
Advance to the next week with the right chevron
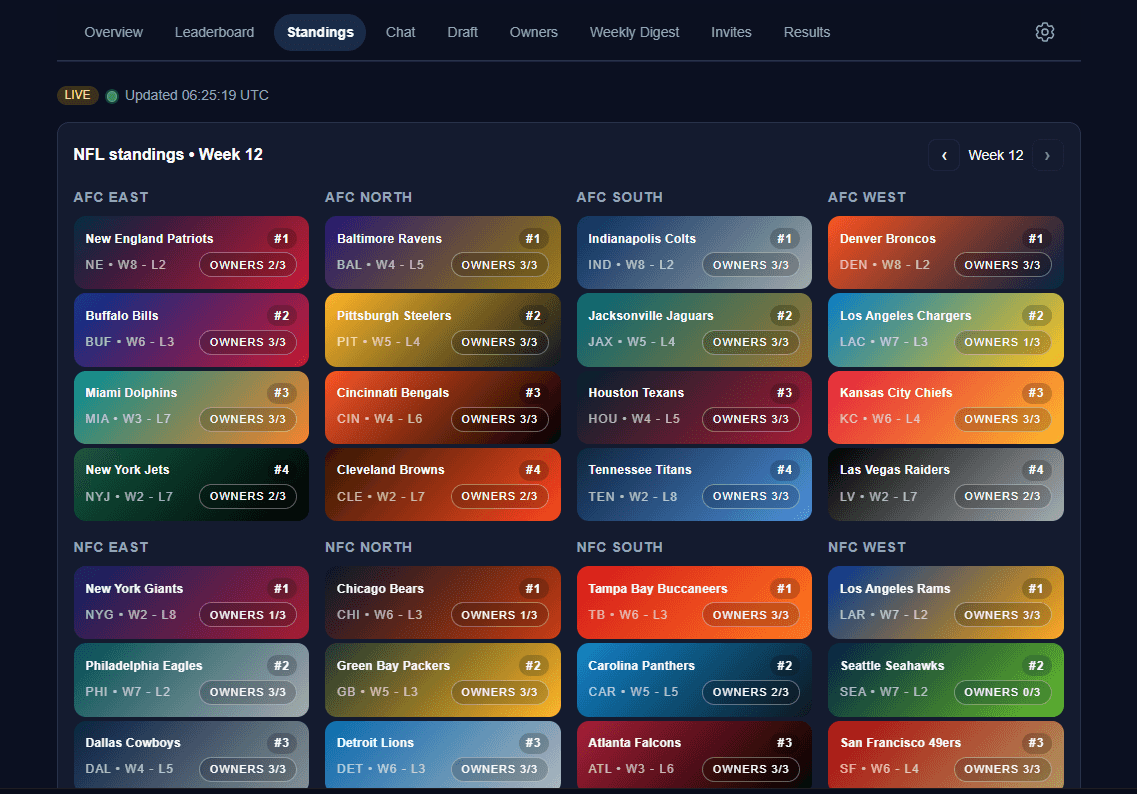point(1047,155)
